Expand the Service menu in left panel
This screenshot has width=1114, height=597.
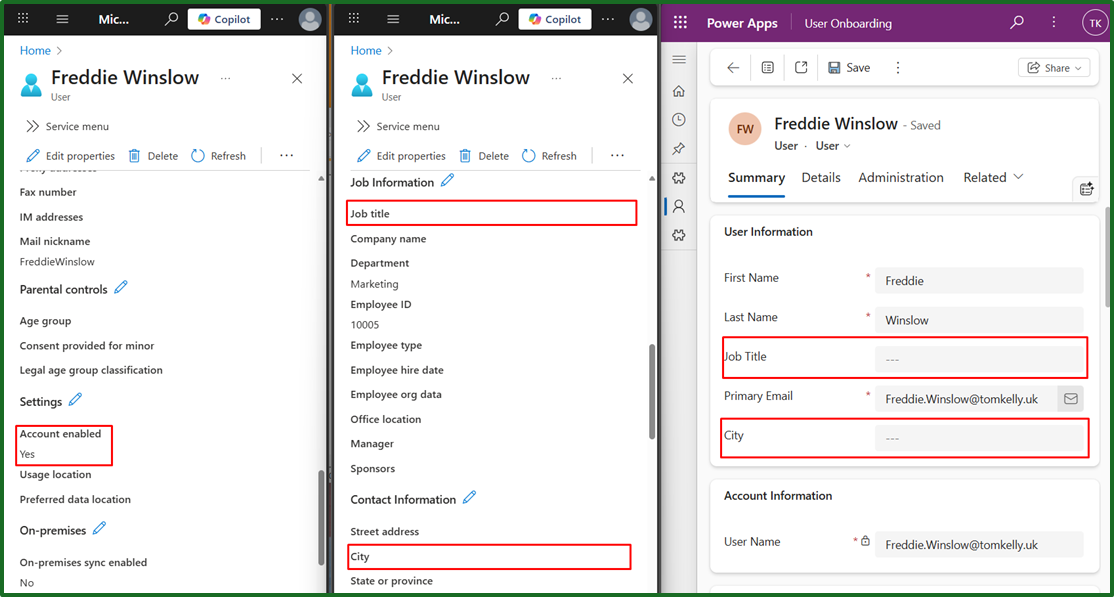pyautogui.click(x=67, y=127)
